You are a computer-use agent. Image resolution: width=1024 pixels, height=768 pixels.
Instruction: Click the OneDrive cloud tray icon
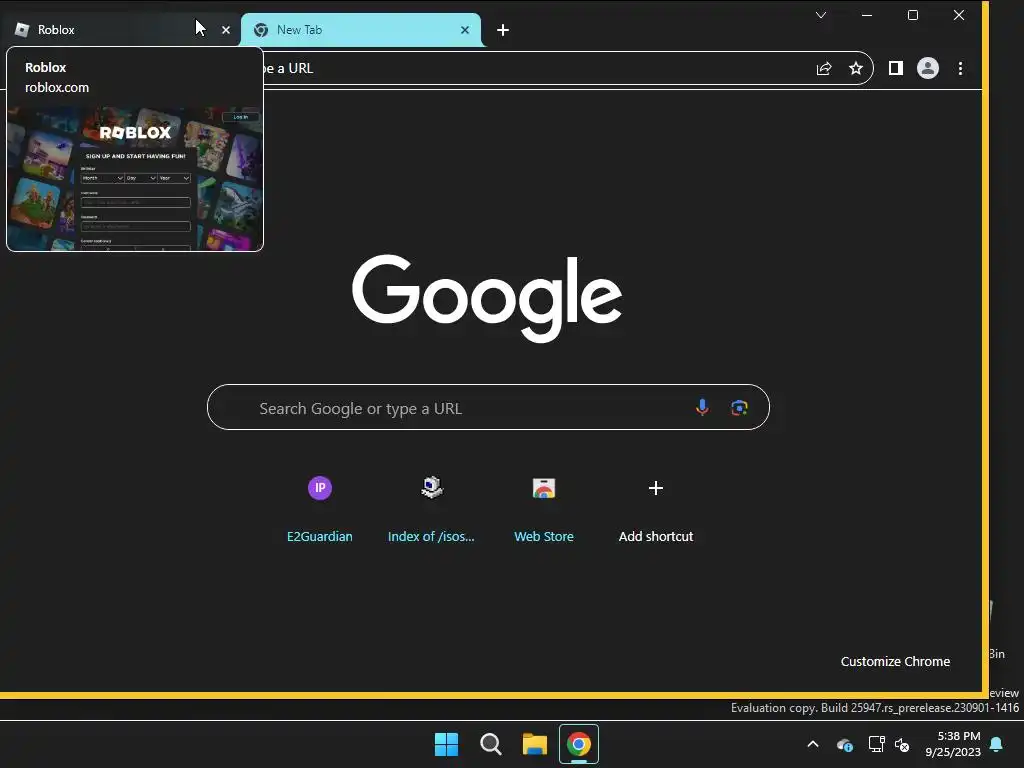(x=844, y=744)
